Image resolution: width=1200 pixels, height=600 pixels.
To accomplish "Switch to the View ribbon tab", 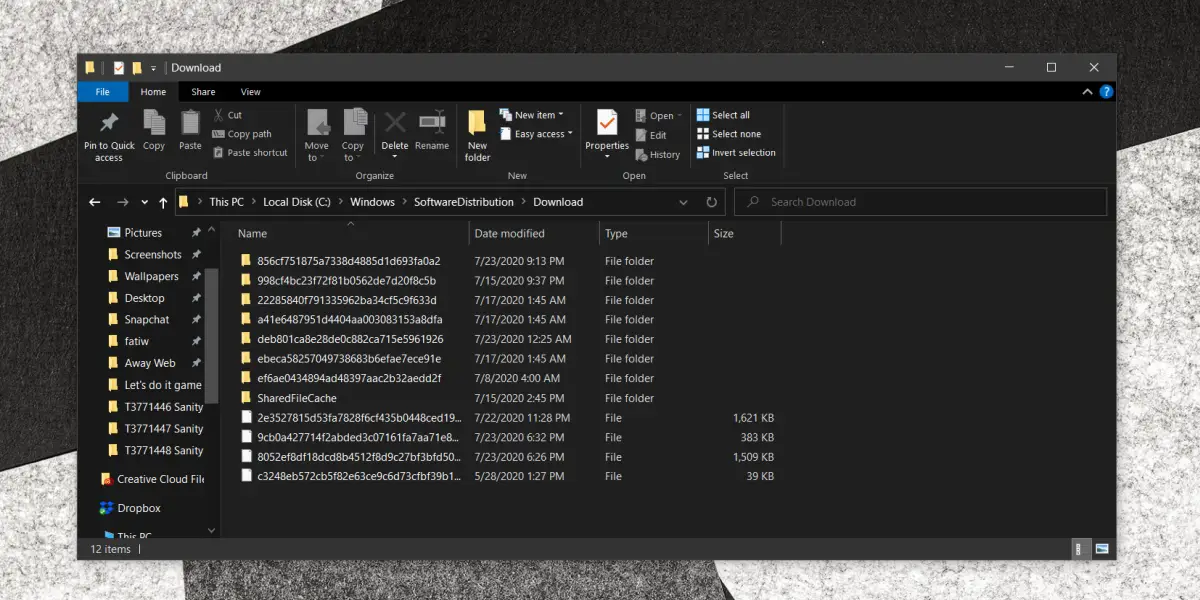I will pyautogui.click(x=251, y=92).
